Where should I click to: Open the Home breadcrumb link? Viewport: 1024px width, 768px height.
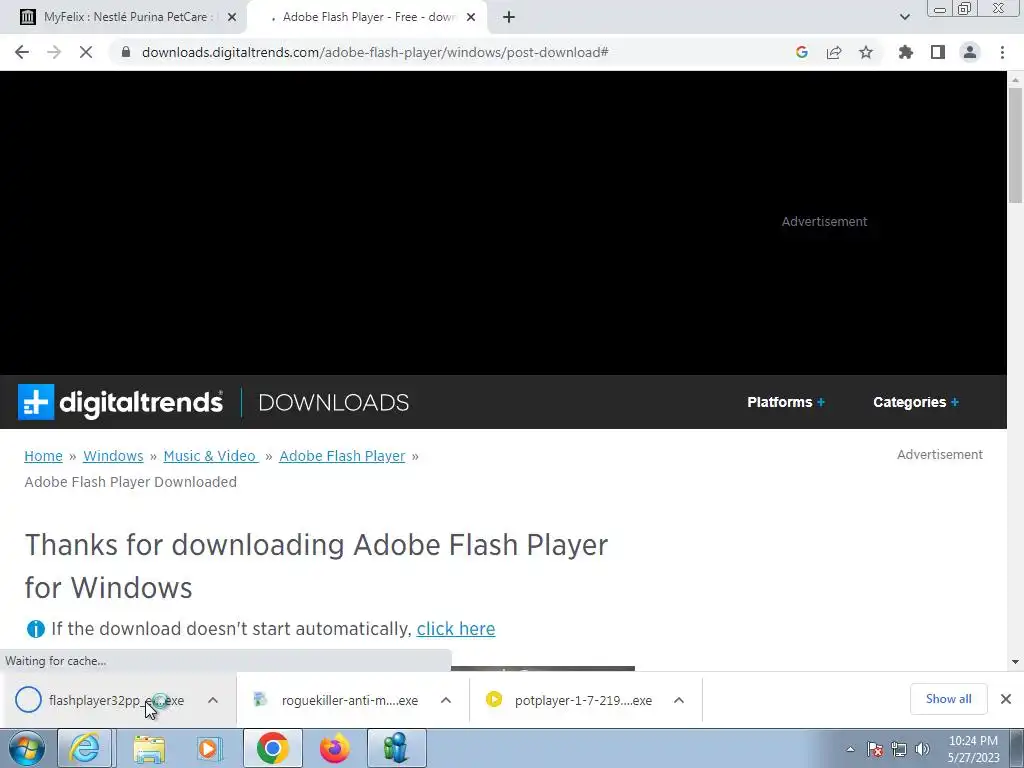tap(43, 456)
